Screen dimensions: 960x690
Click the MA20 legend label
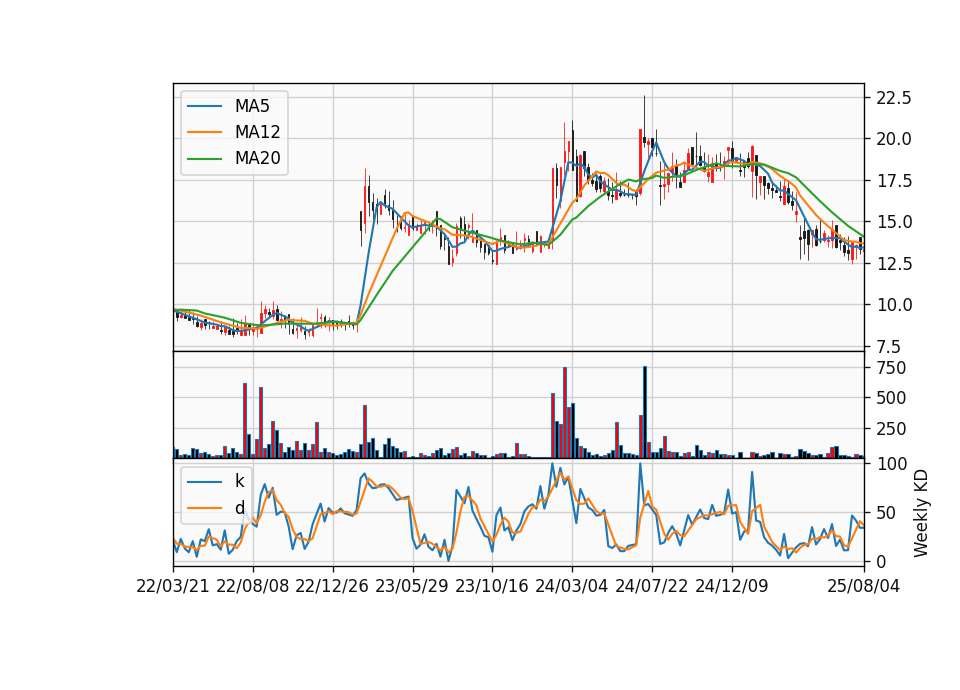257,159
